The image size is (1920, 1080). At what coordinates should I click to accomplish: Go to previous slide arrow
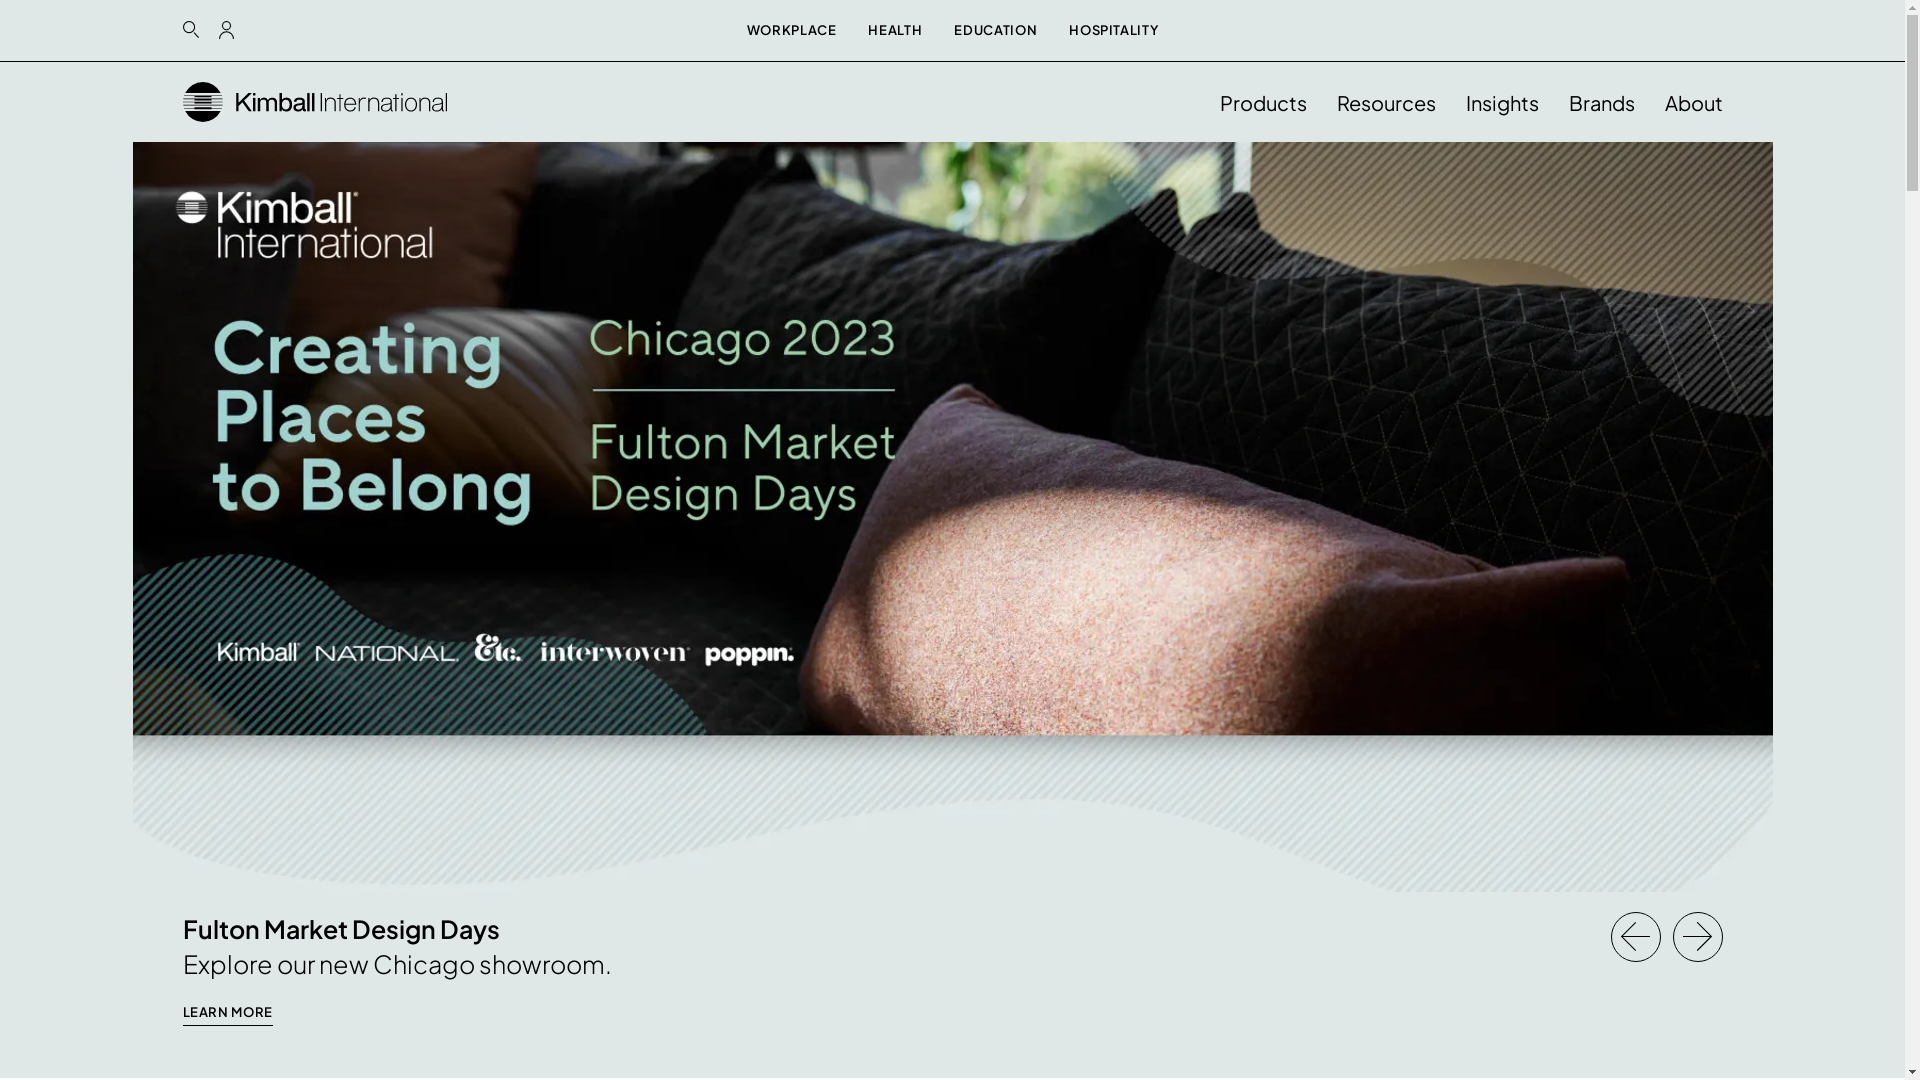(1636, 937)
